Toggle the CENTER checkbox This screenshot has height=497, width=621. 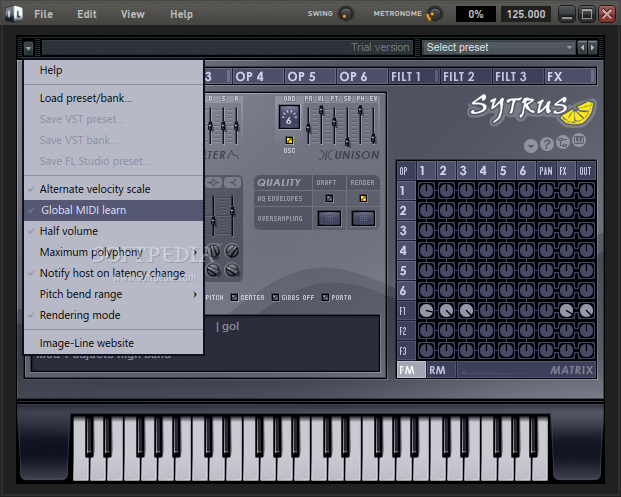[234, 297]
